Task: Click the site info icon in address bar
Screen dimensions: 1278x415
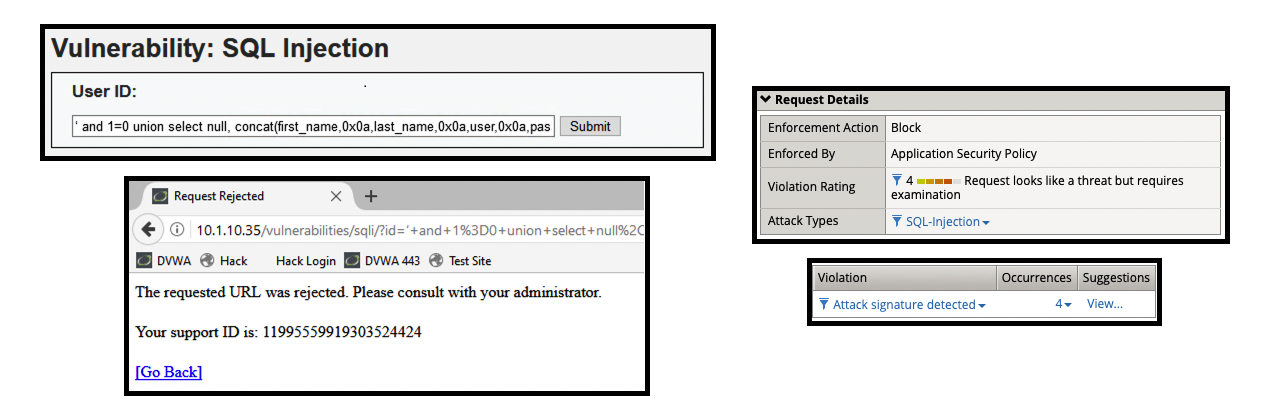Action: 178,230
